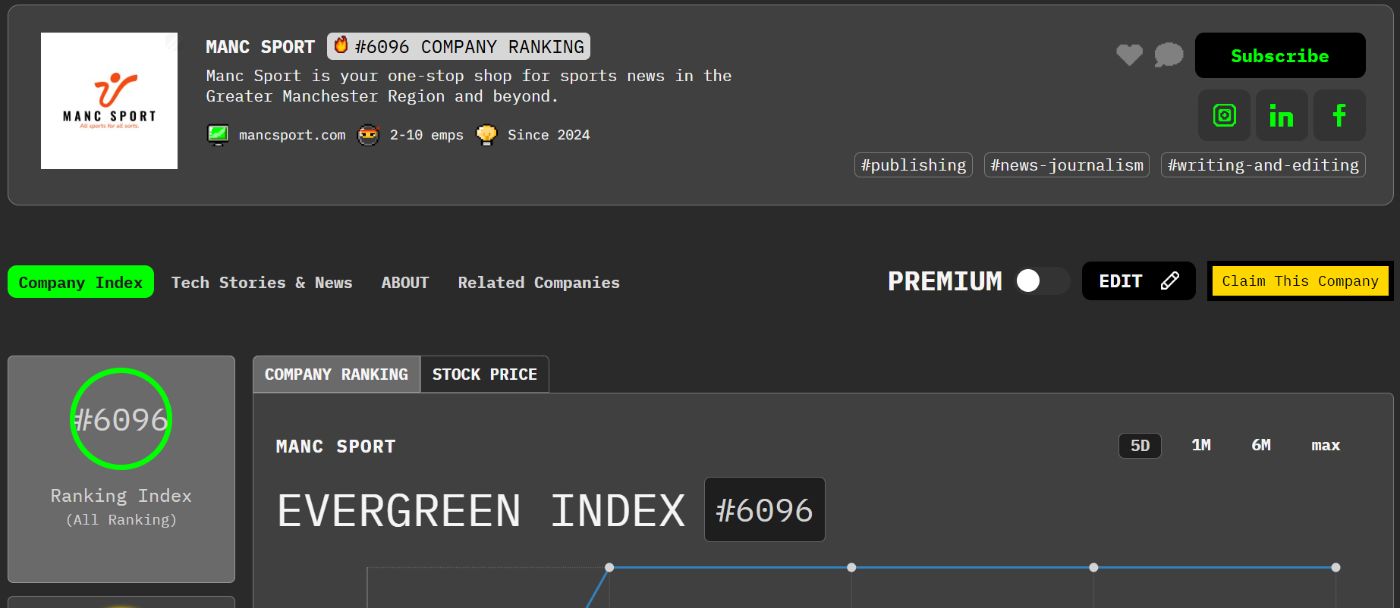This screenshot has width=1400, height=608.
Task: Switch to the STOCK PRICE tab
Action: point(484,374)
